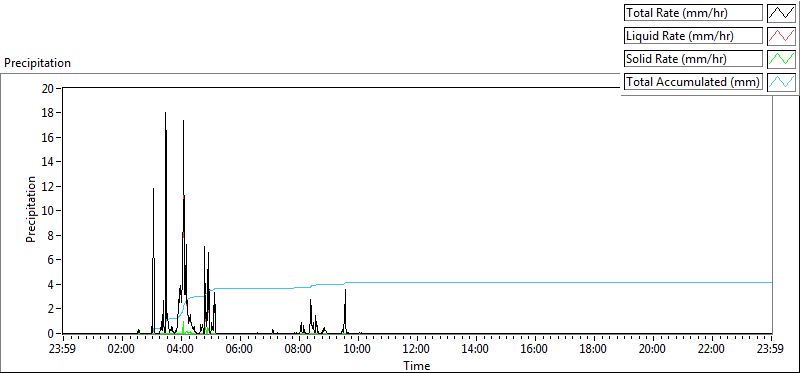Click the Precipitation graph caption
Screen dimensions: 800x373
pyautogui.click(x=37, y=63)
